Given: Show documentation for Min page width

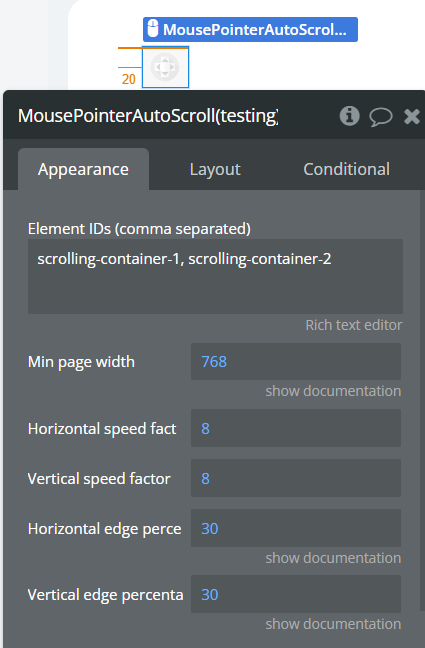Looking at the screenshot, I should 333,391.
